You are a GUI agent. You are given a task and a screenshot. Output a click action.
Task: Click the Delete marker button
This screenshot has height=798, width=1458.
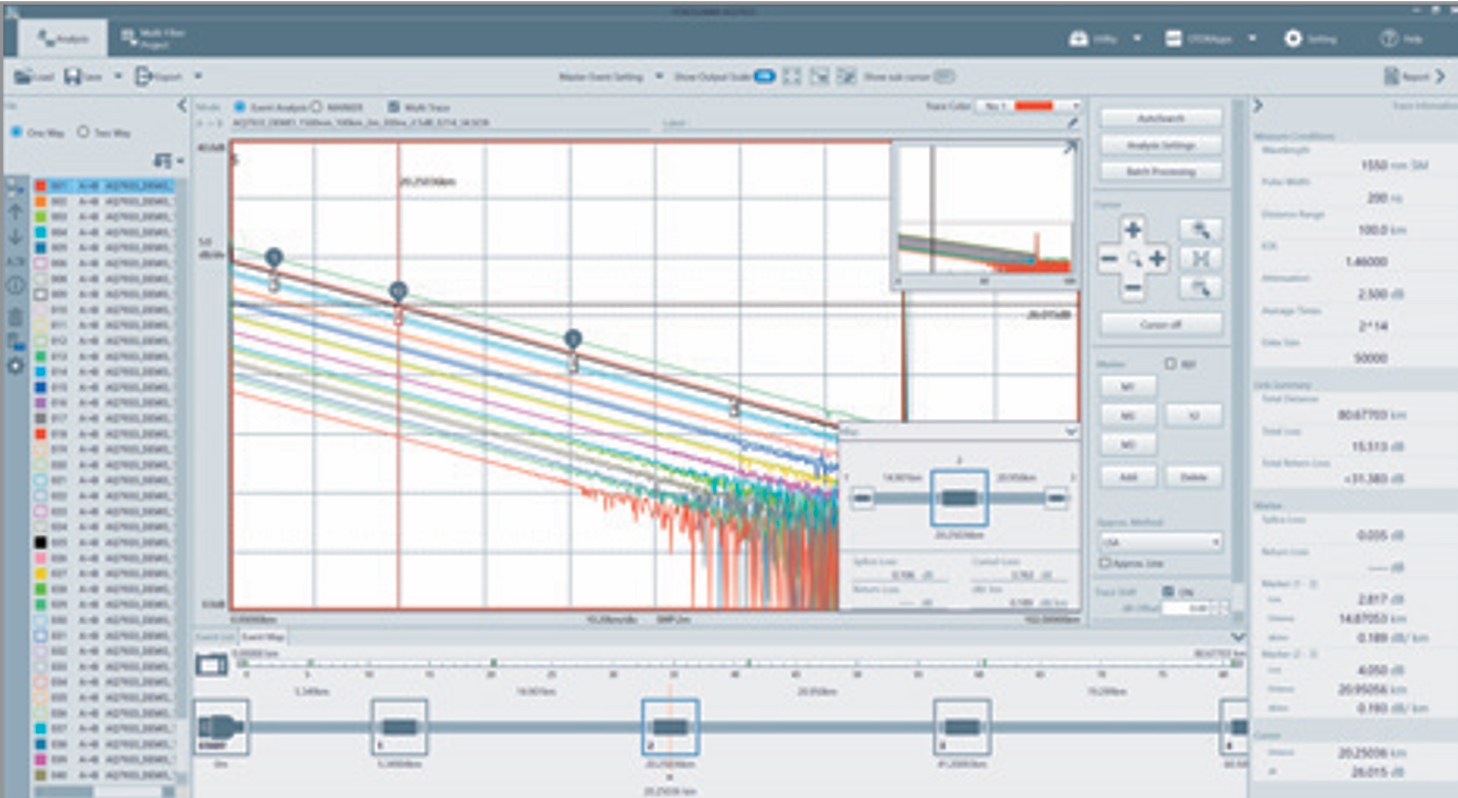click(x=1194, y=477)
